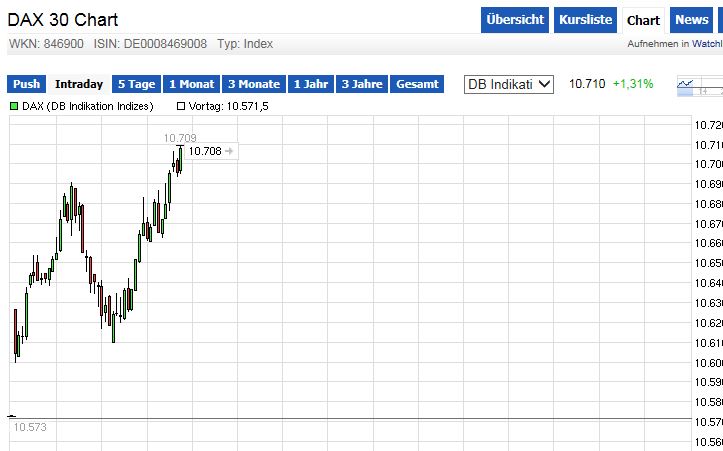
Task: Click the +1,31% change value
Action: click(x=633, y=84)
